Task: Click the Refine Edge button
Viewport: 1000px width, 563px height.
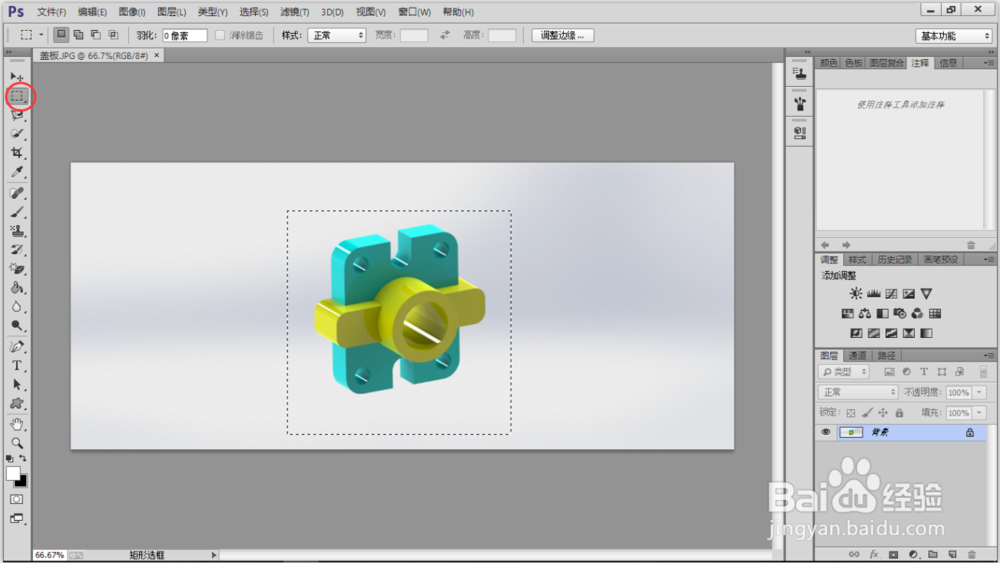Action: 562,35
